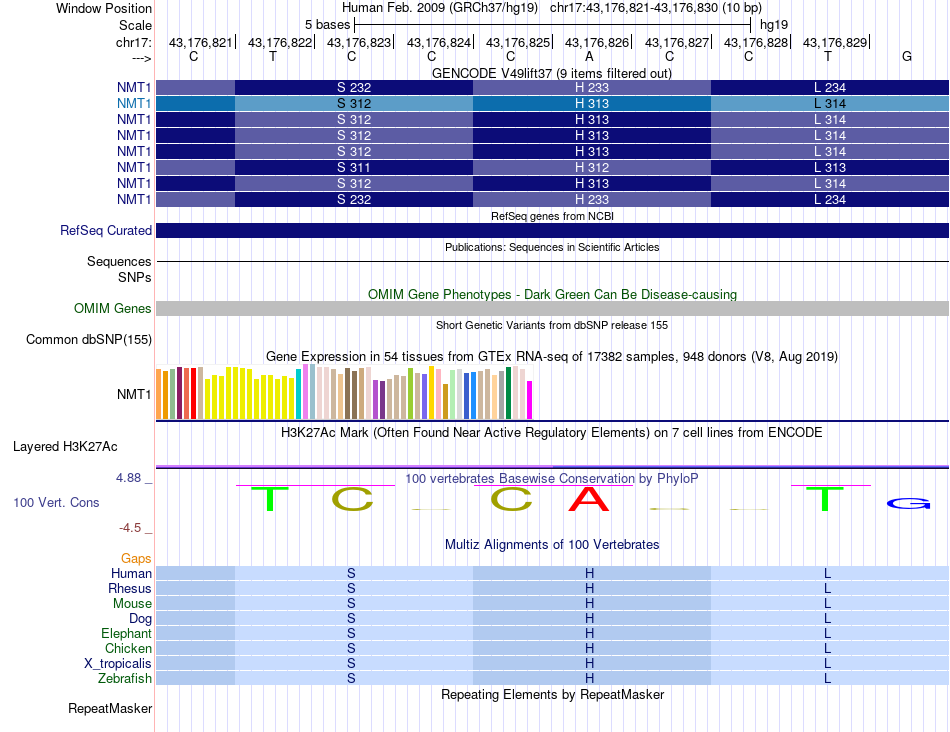This screenshot has height=732, width=950.
Task: Select the gray OMIM Genes bar
Action: (x=552, y=308)
